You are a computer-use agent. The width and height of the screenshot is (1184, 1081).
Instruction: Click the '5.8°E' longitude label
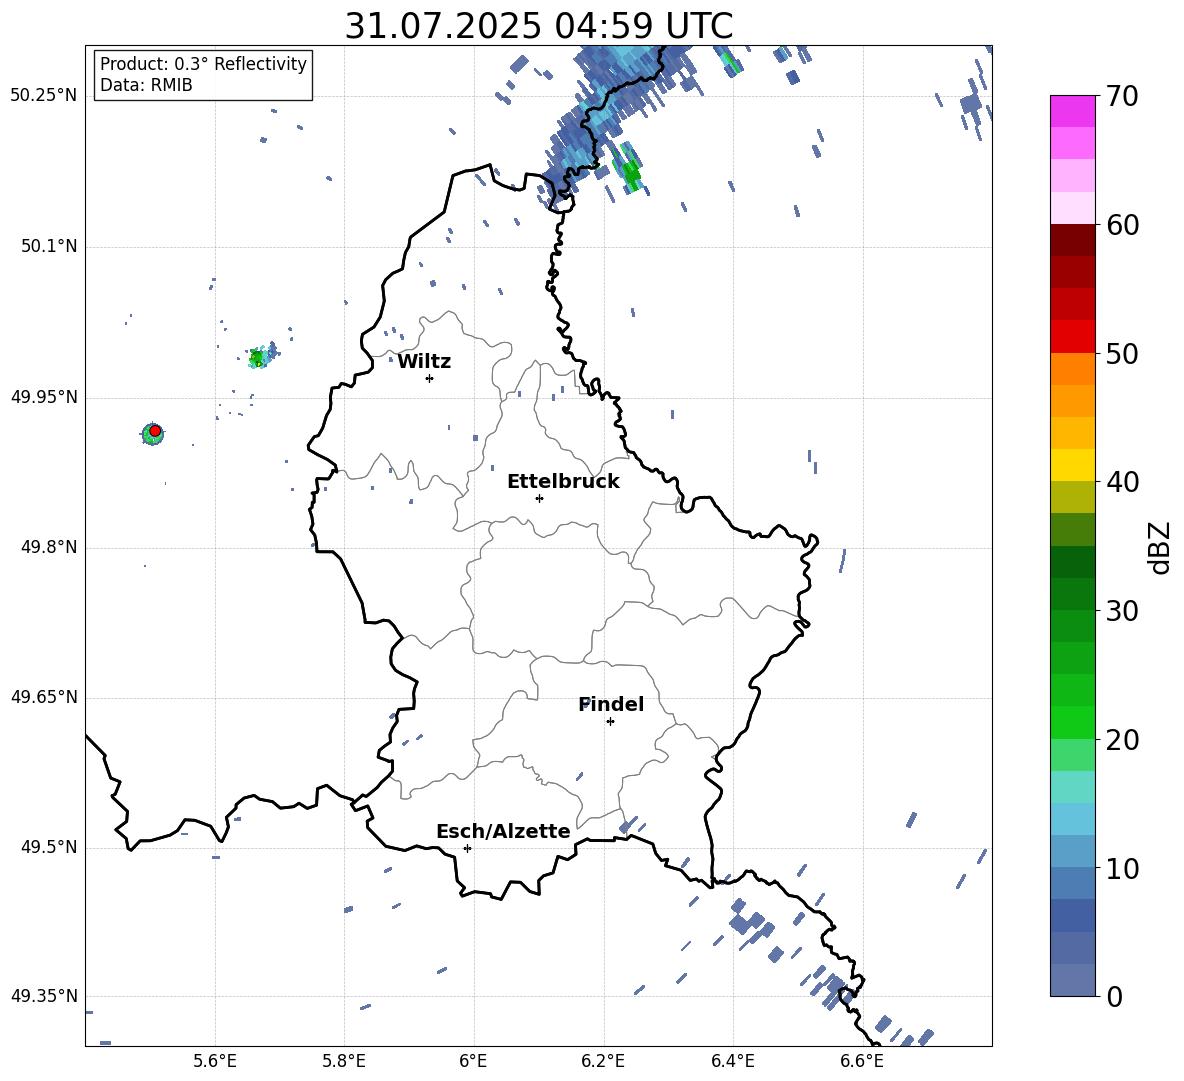pyautogui.click(x=344, y=1062)
